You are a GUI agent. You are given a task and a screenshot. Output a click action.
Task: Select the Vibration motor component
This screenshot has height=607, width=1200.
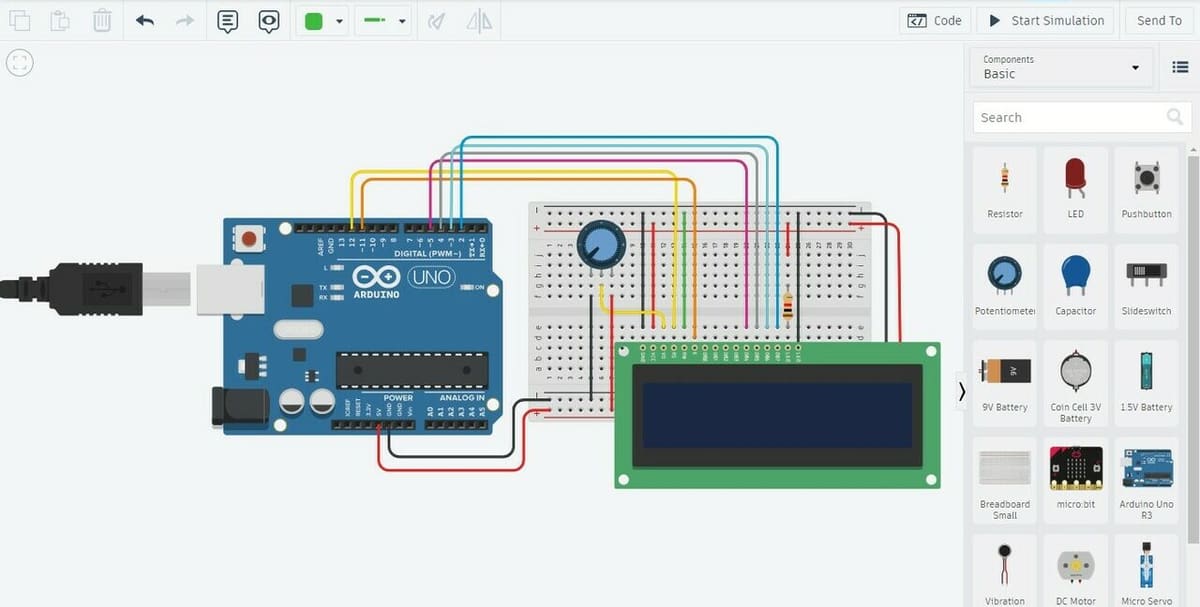pyautogui.click(x=1005, y=570)
